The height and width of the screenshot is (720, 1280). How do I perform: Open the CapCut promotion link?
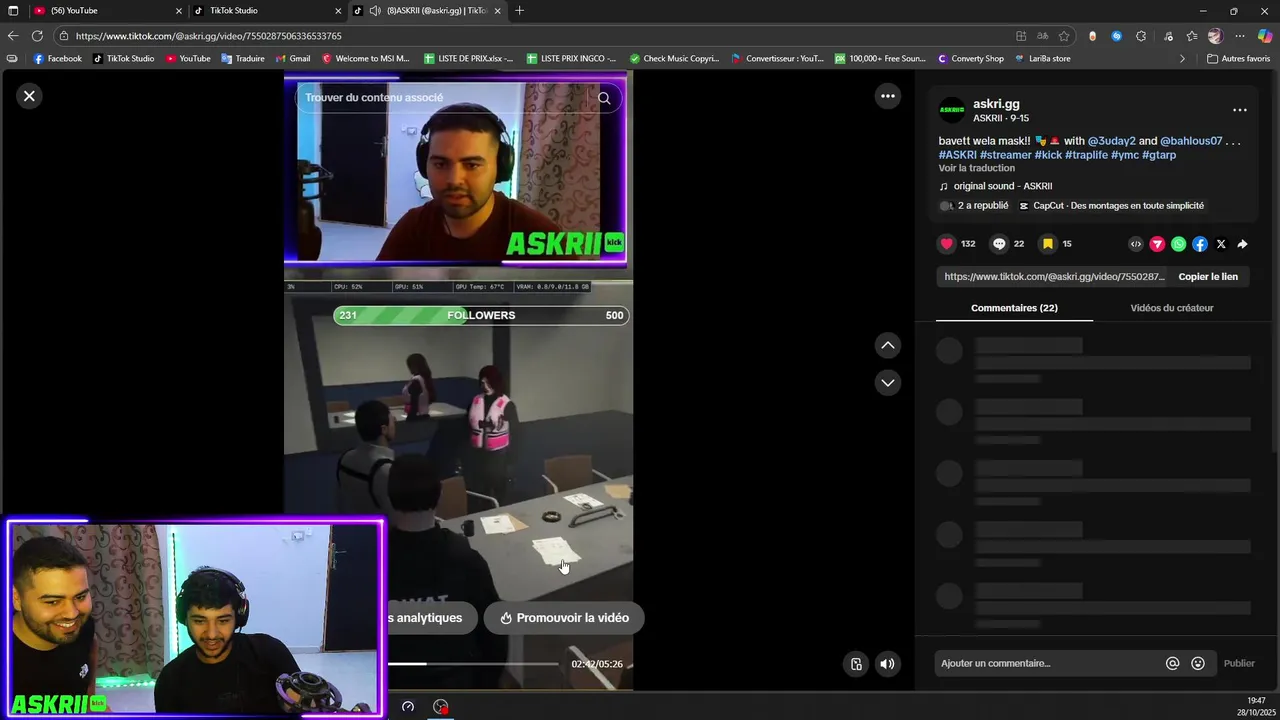1111,206
